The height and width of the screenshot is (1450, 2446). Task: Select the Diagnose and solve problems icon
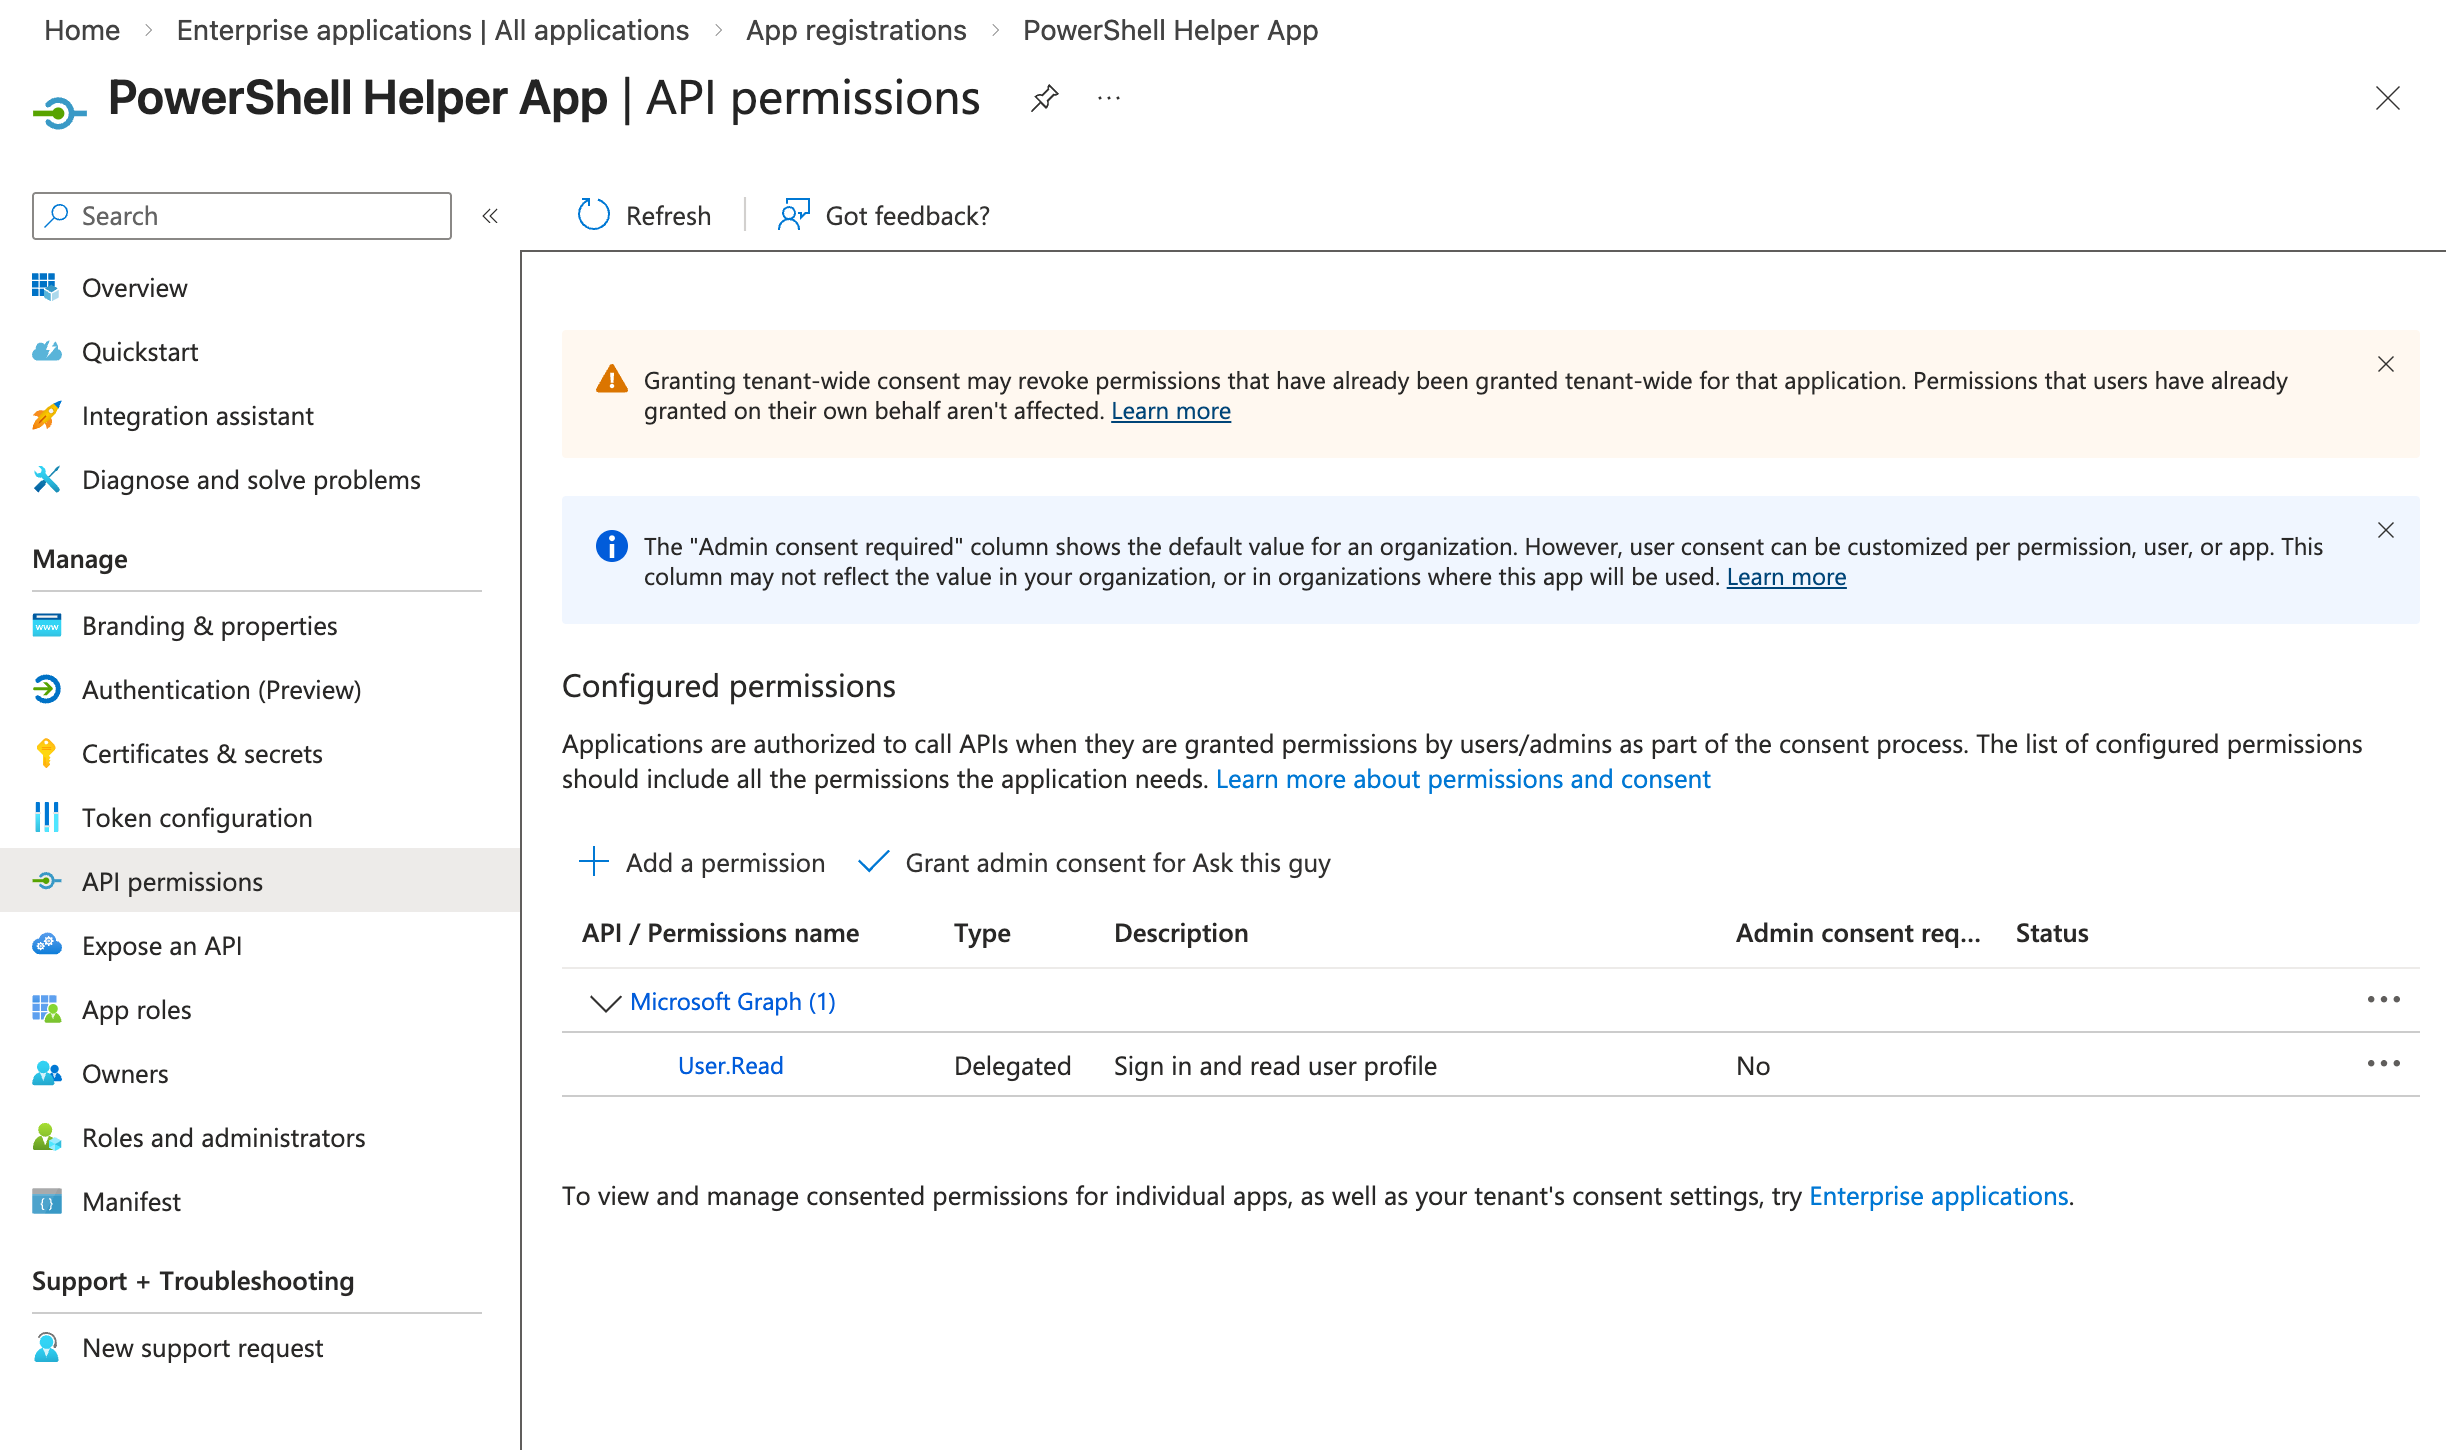(x=46, y=479)
